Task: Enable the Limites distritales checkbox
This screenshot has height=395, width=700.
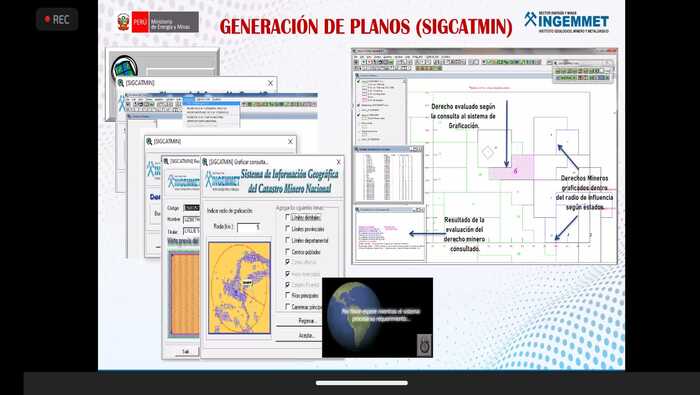Action: [288, 217]
